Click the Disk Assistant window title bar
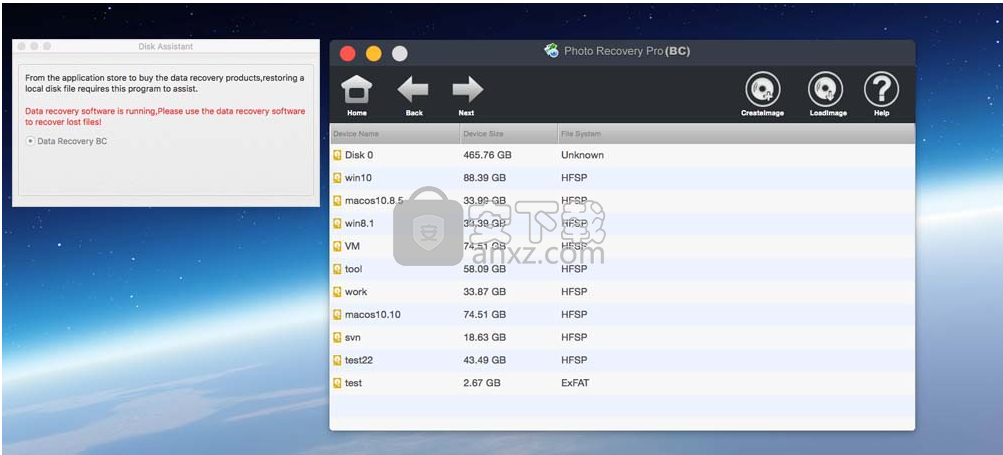This screenshot has width=1003, height=455. tap(166, 46)
